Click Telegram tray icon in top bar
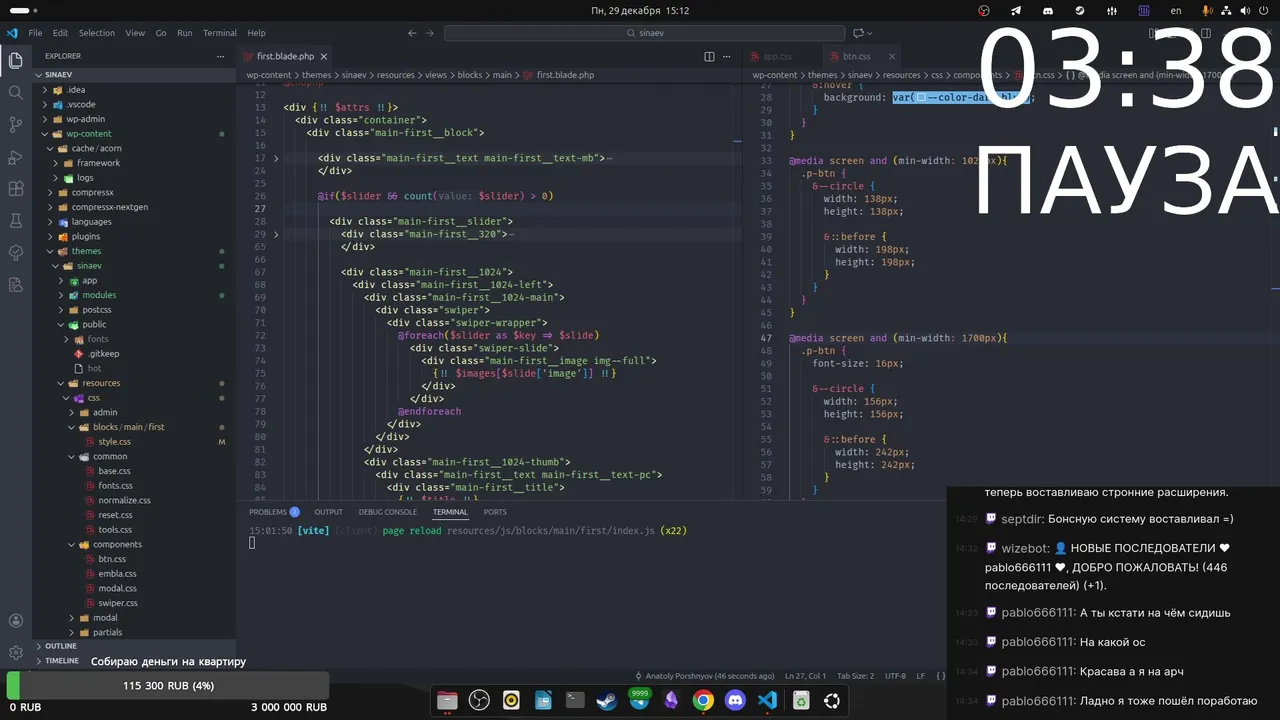Screen dimensions: 1280x720 tap(1016, 10)
